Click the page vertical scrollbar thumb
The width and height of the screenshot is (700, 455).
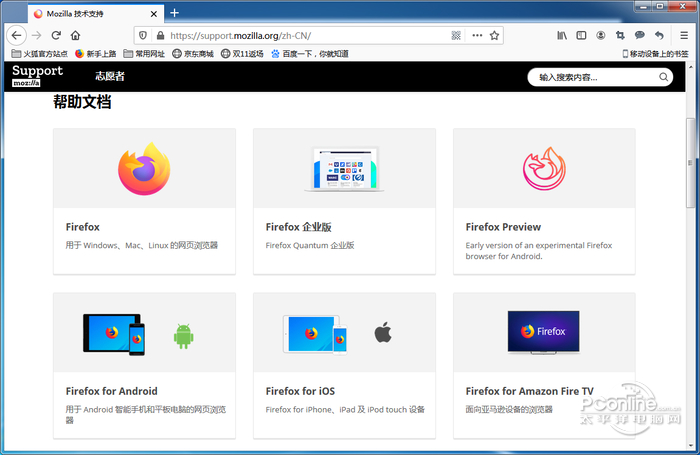(691, 163)
